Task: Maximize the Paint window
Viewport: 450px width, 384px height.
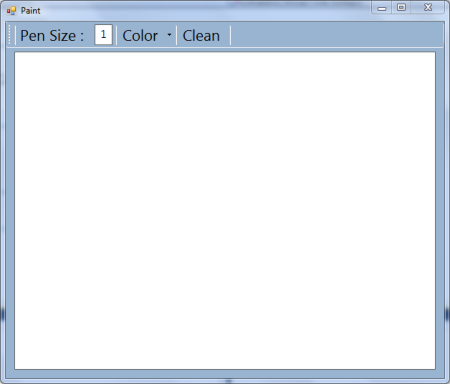Action: tap(401, 7)
